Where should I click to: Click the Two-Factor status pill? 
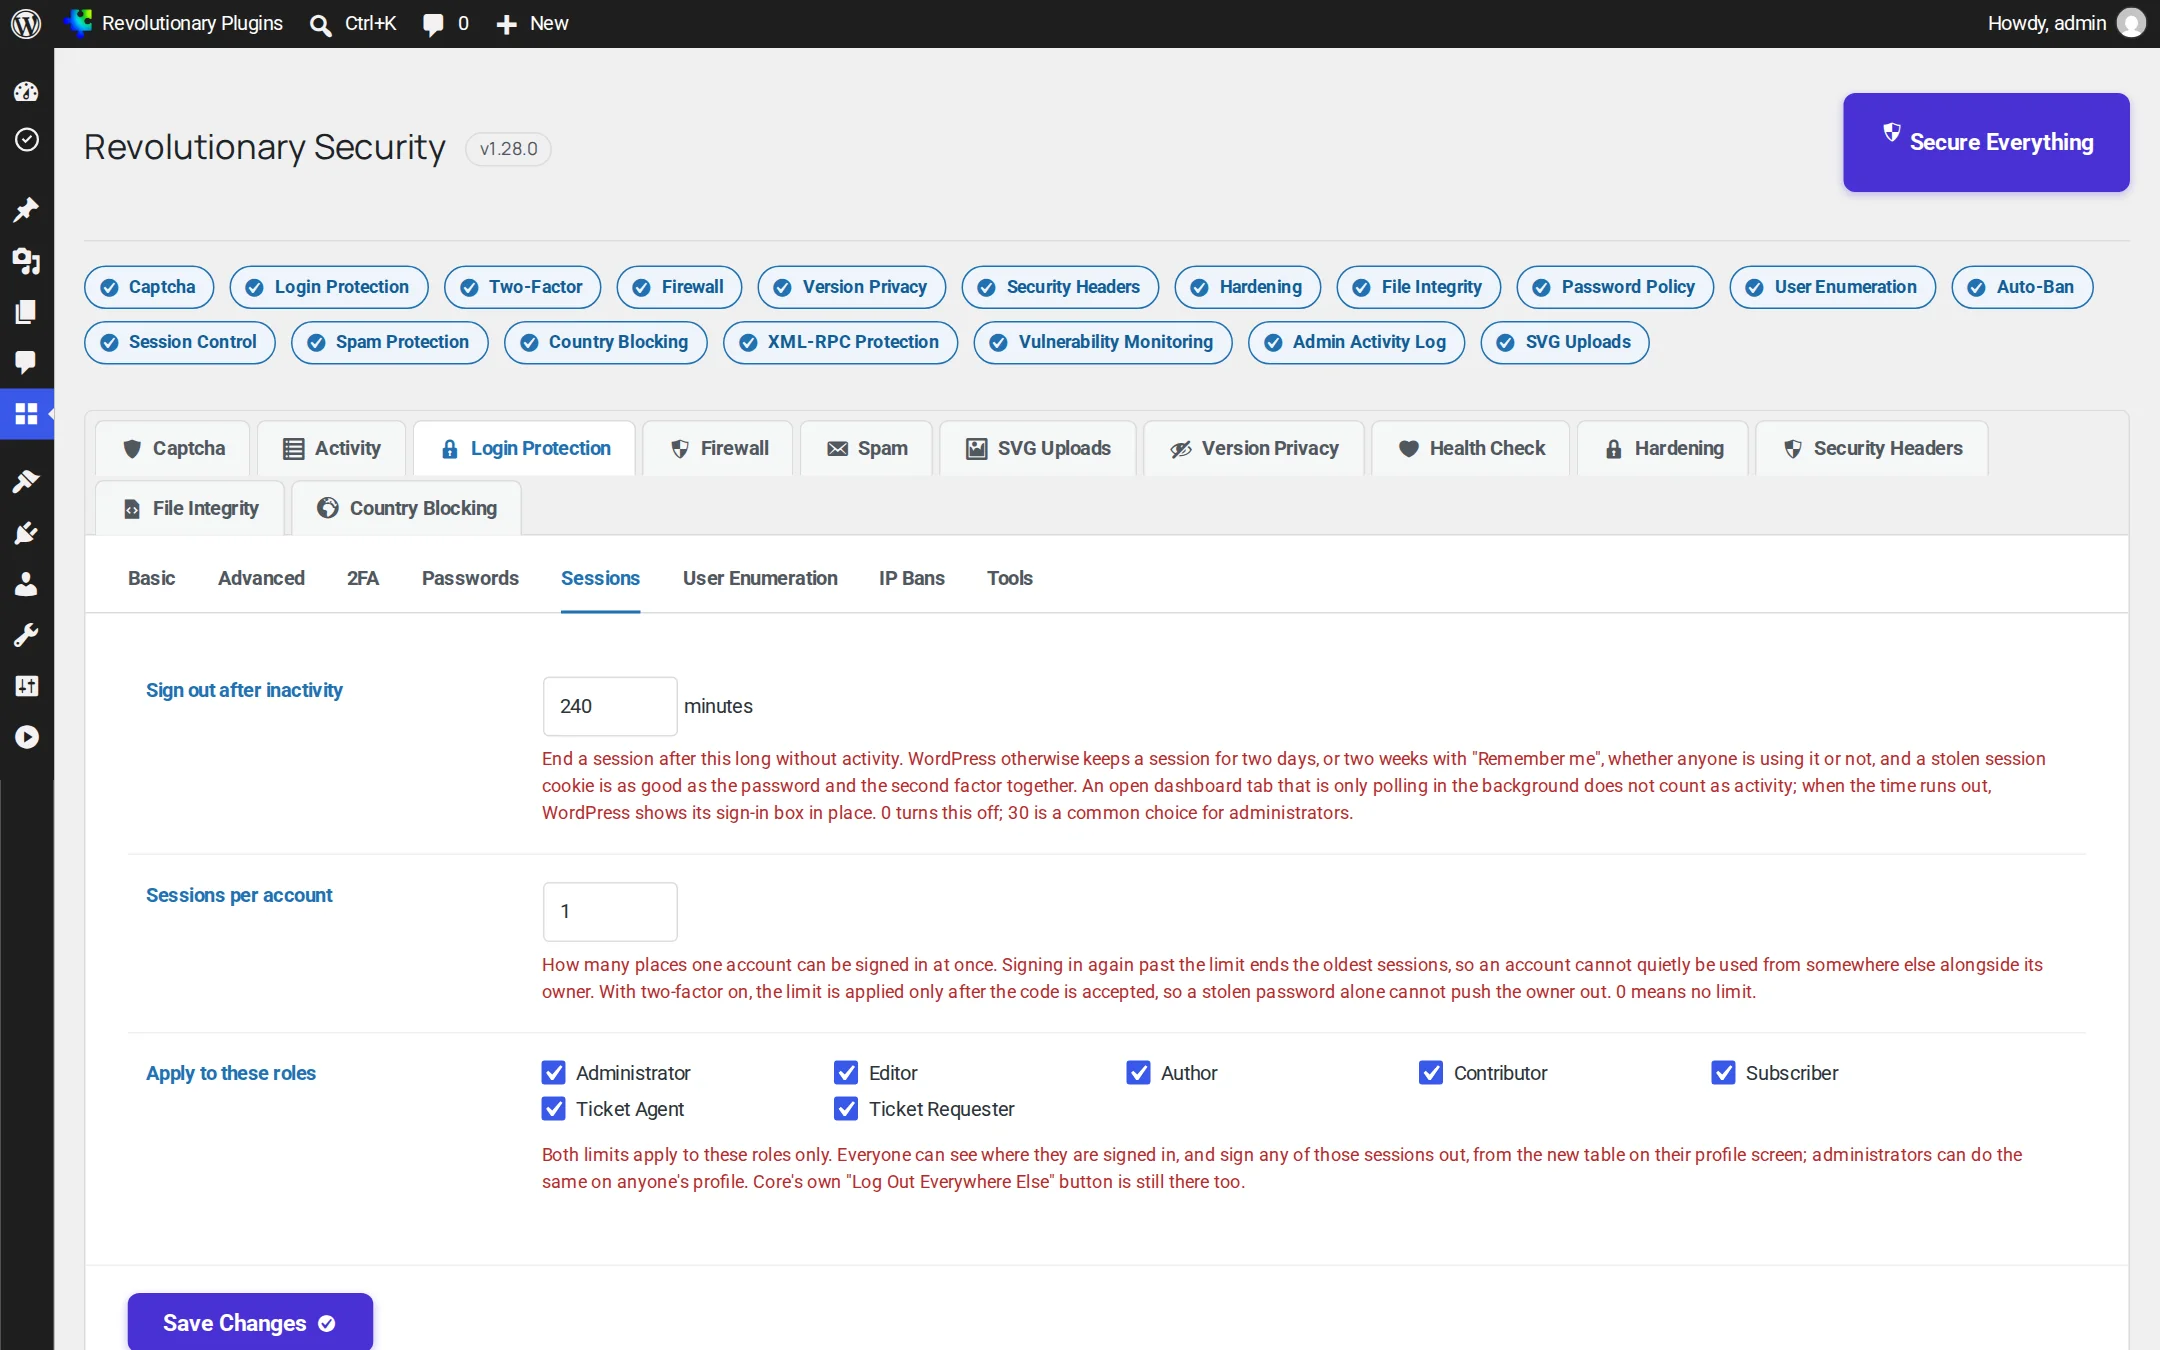tap(522, 287)
